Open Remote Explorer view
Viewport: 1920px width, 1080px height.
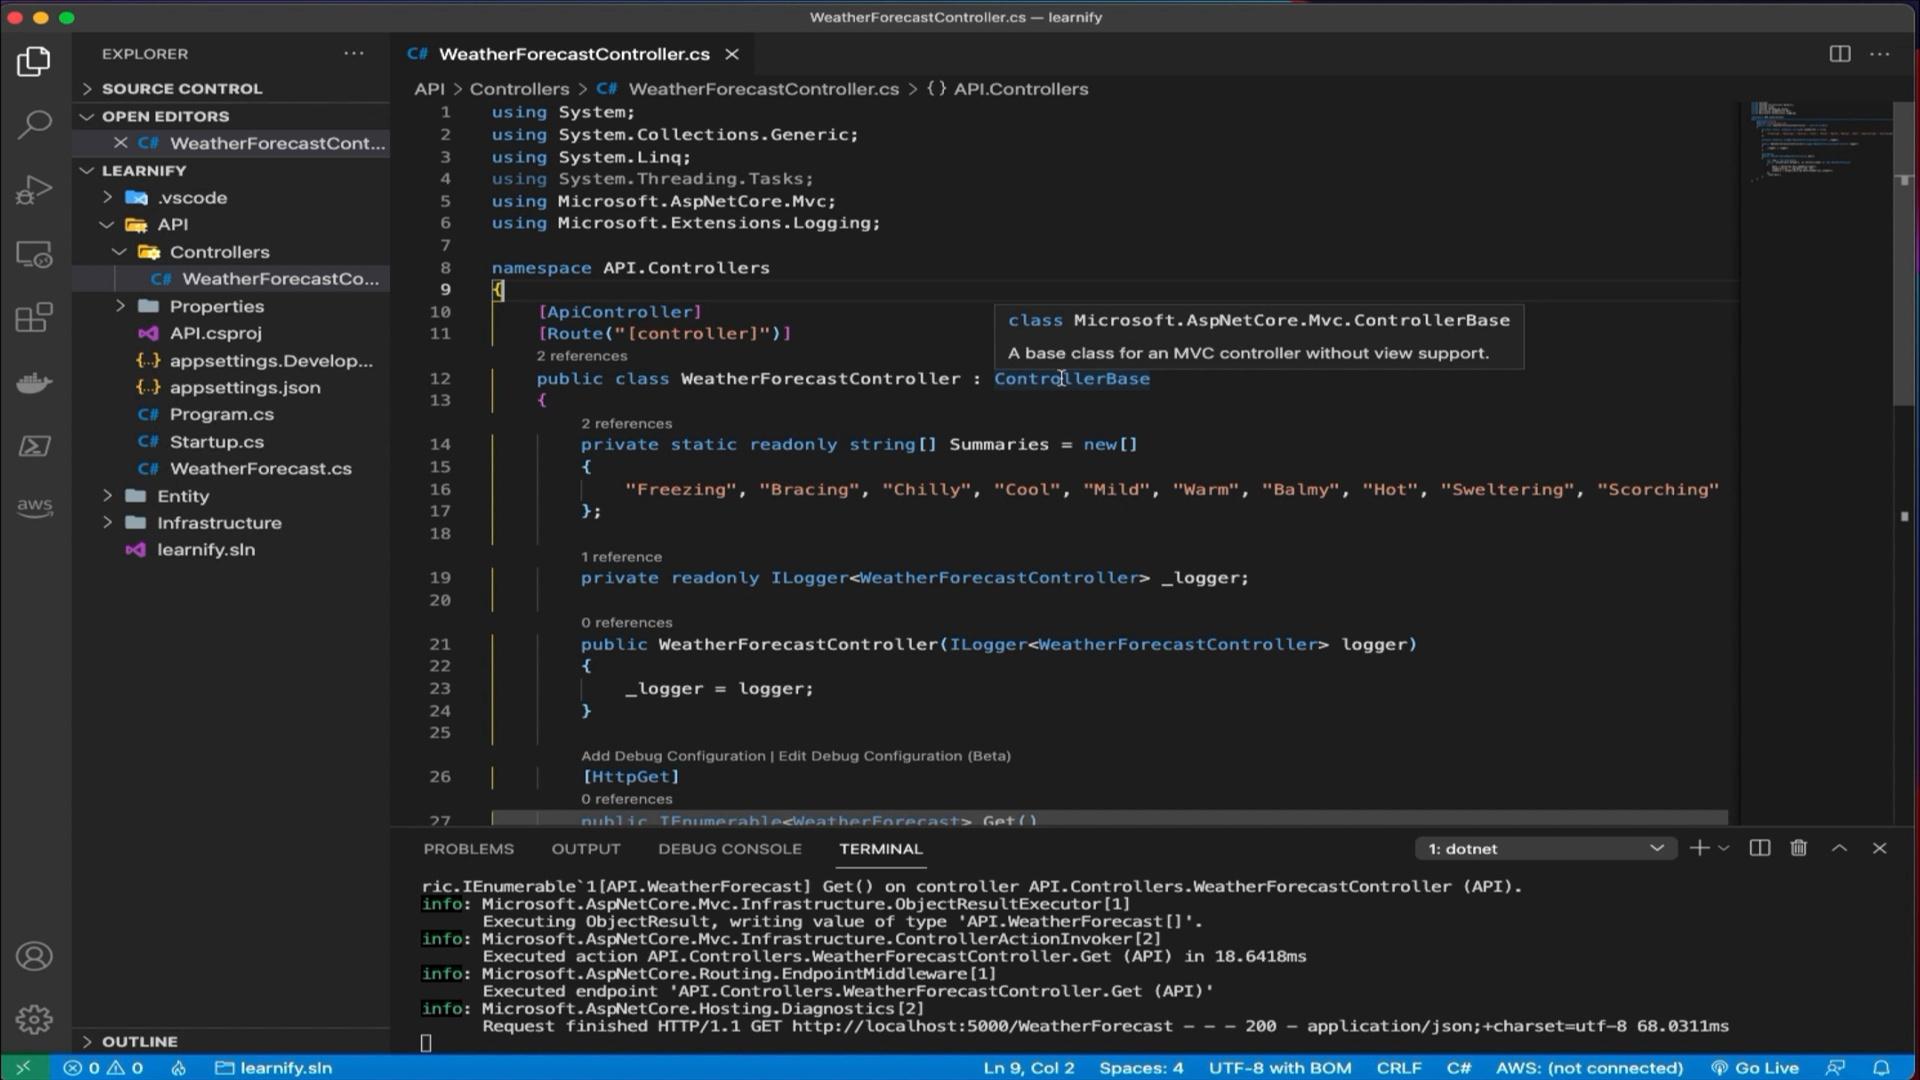click(x=34, y=254)
